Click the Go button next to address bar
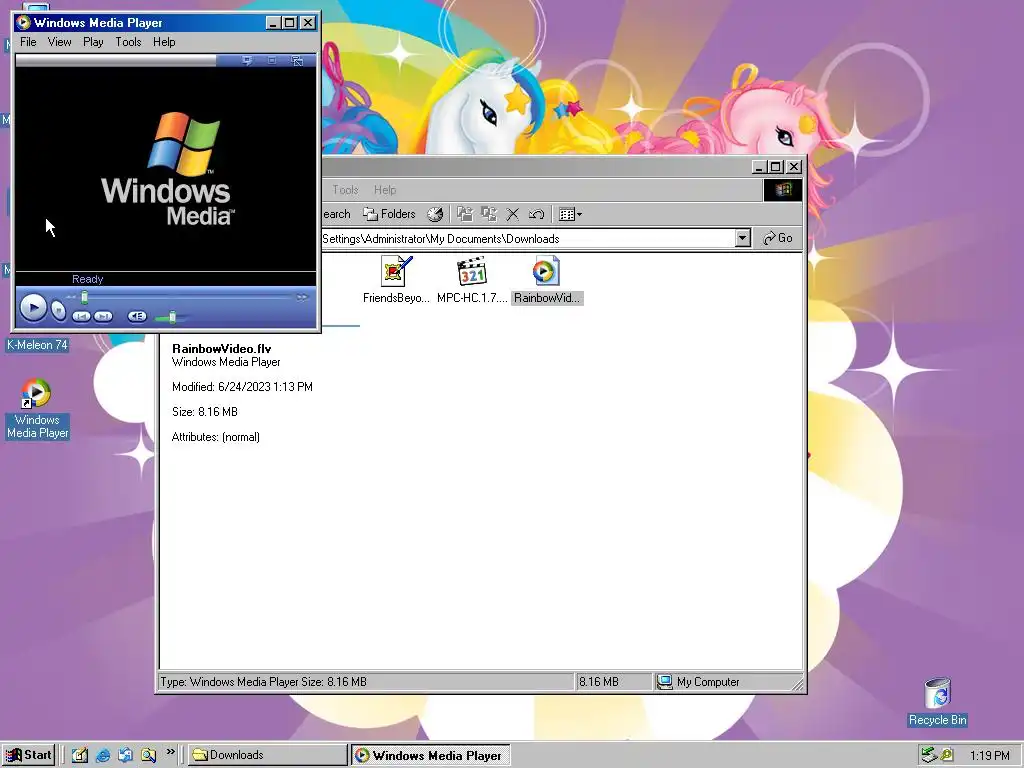 point(778,238)
